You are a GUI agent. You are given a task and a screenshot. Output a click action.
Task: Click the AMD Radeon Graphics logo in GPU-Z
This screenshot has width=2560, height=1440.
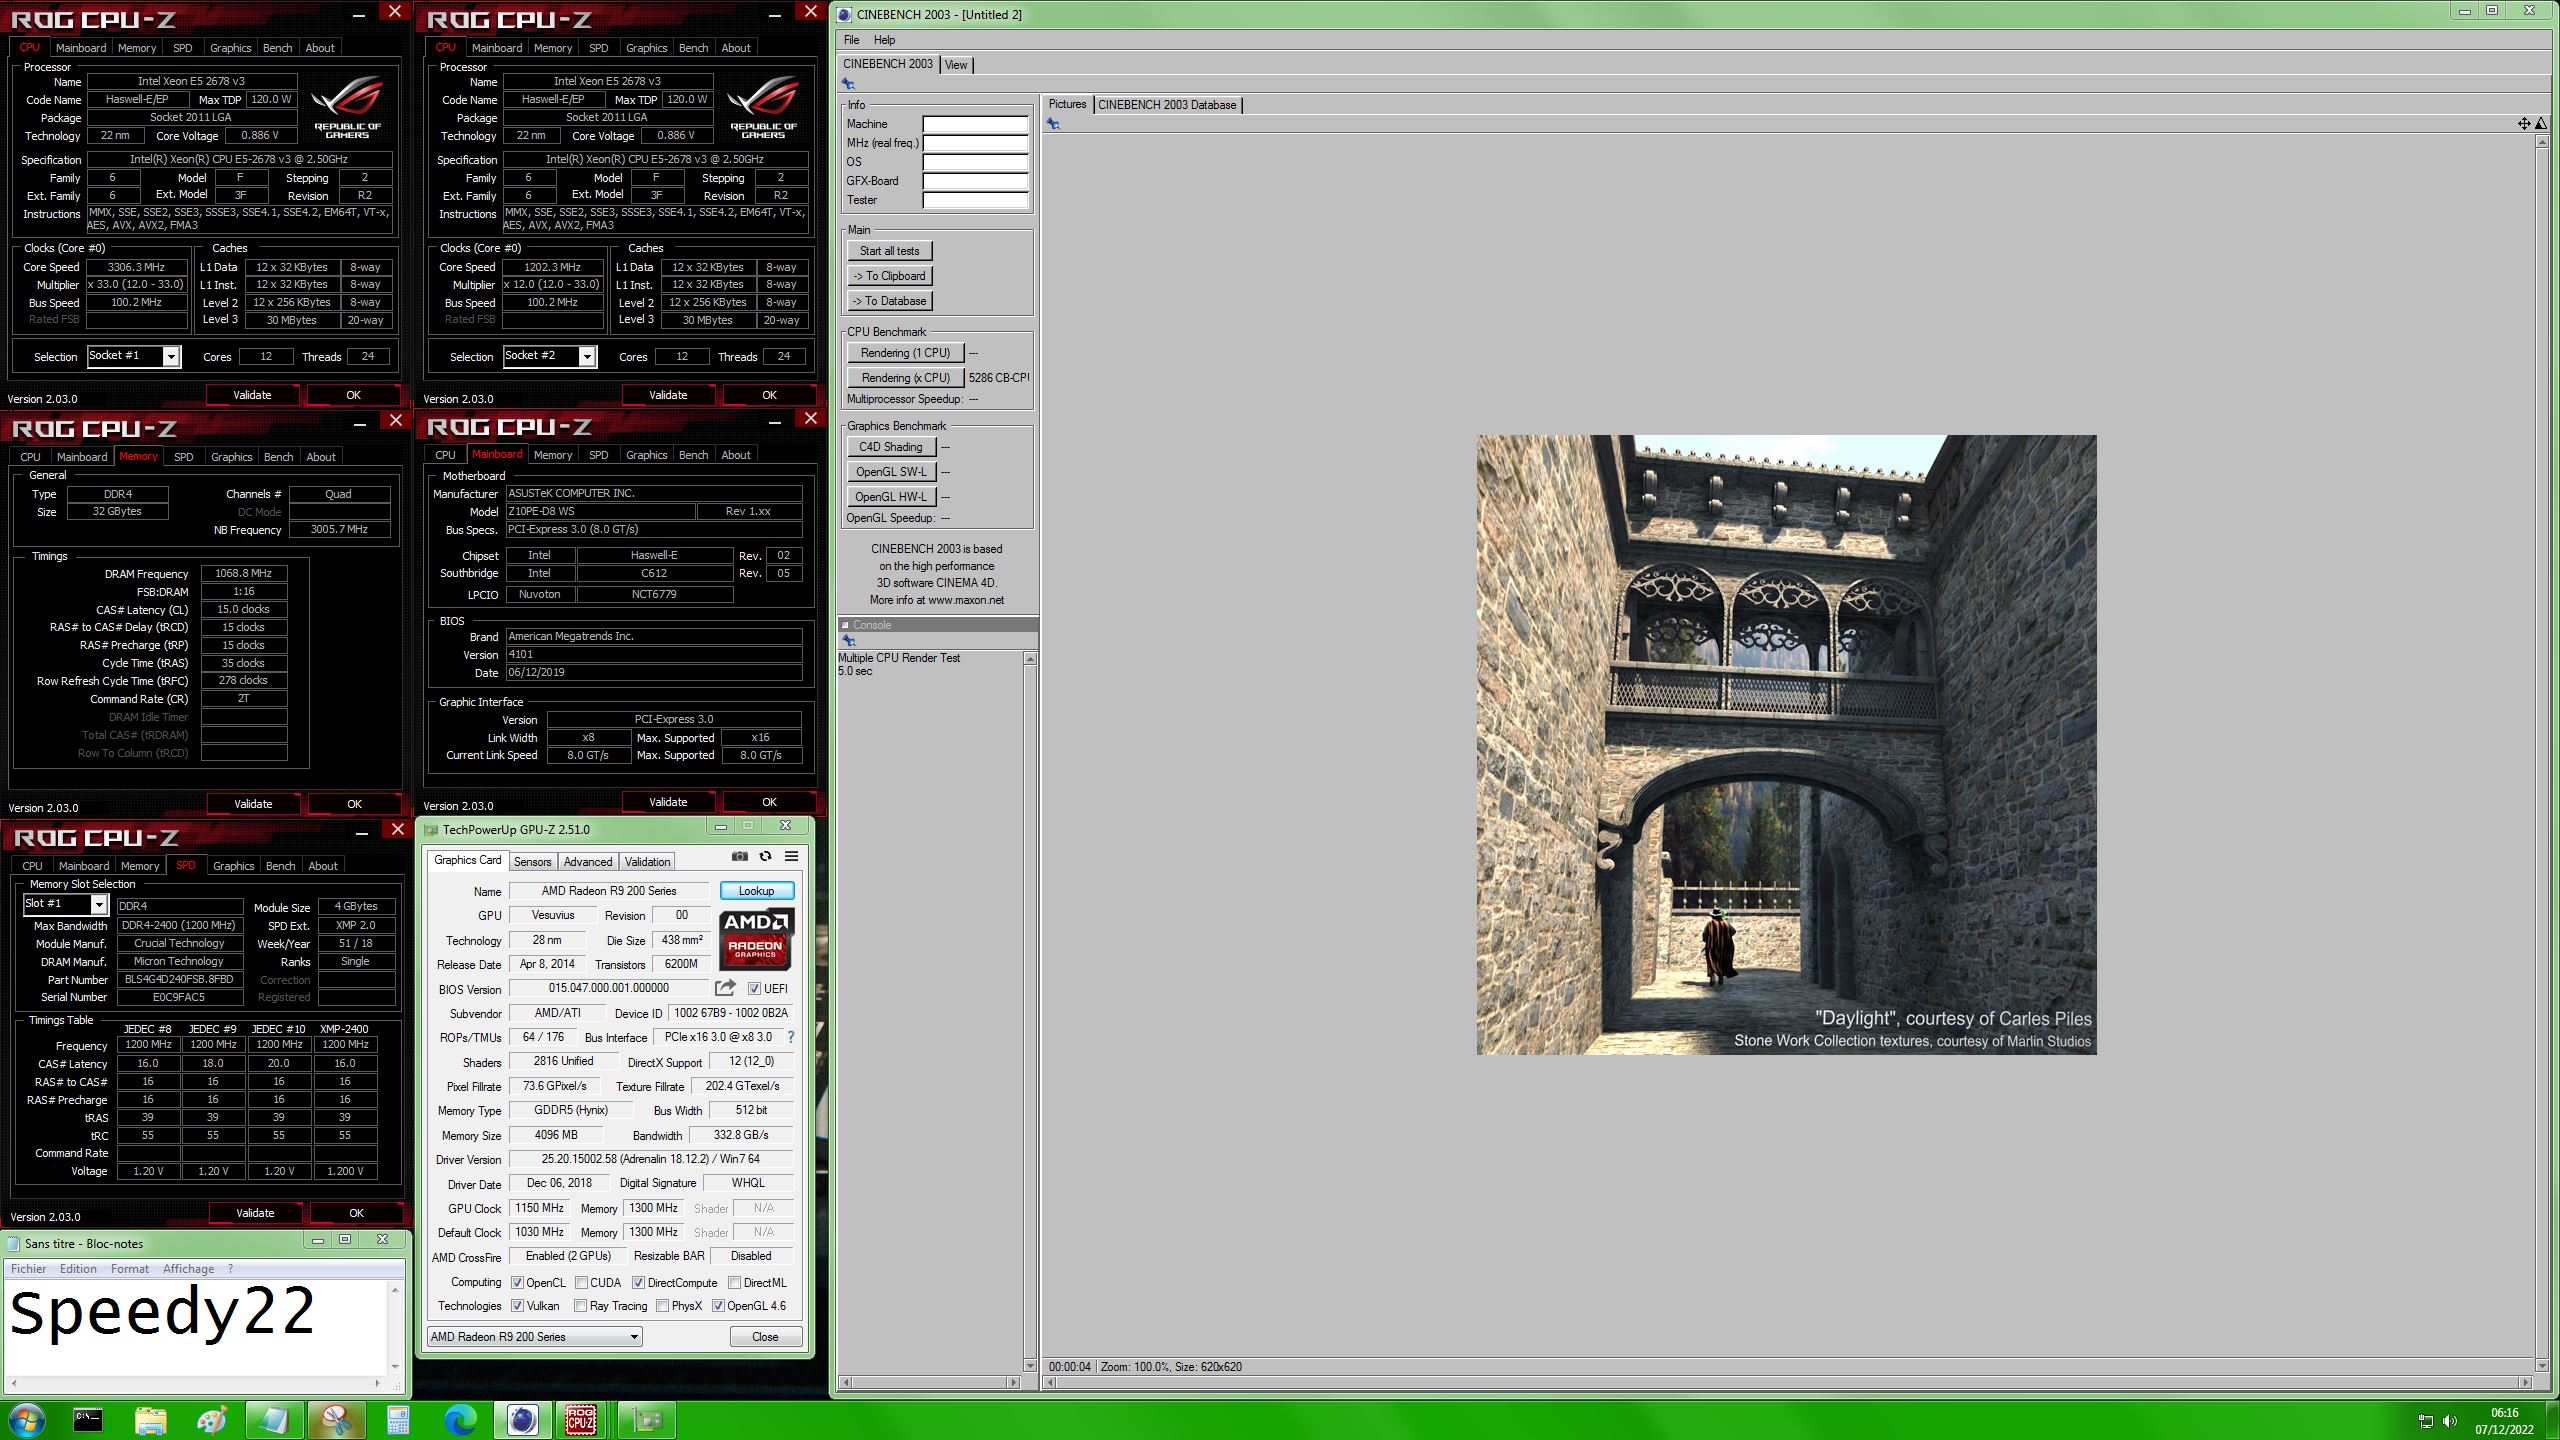(757, 939)
